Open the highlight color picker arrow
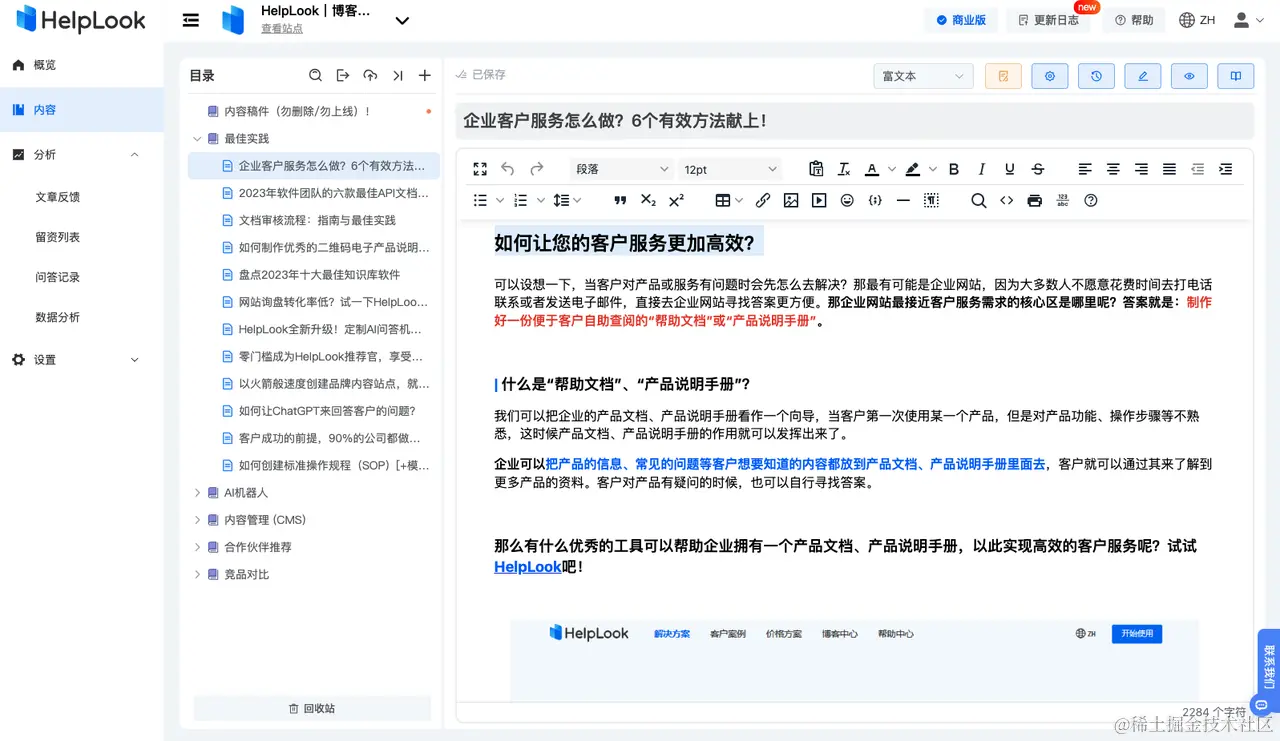 pos(932,169)
